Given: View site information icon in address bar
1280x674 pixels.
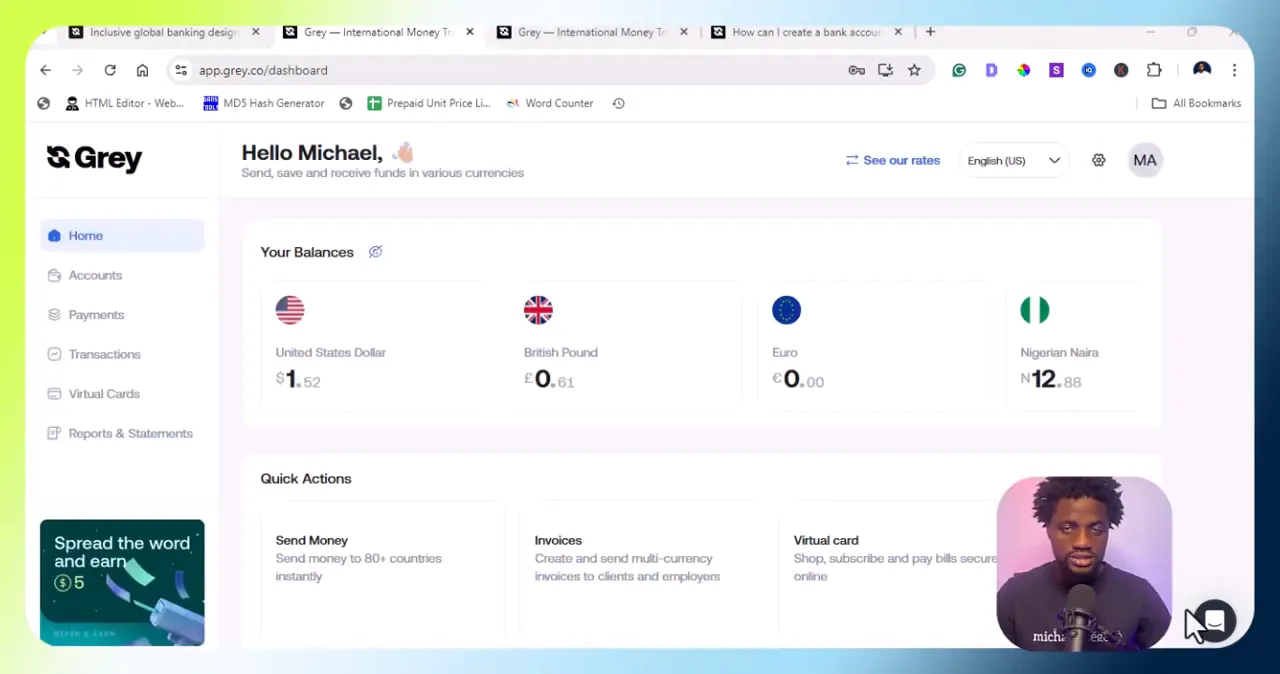Looking at the screenshot, I should tap(180, 70).
